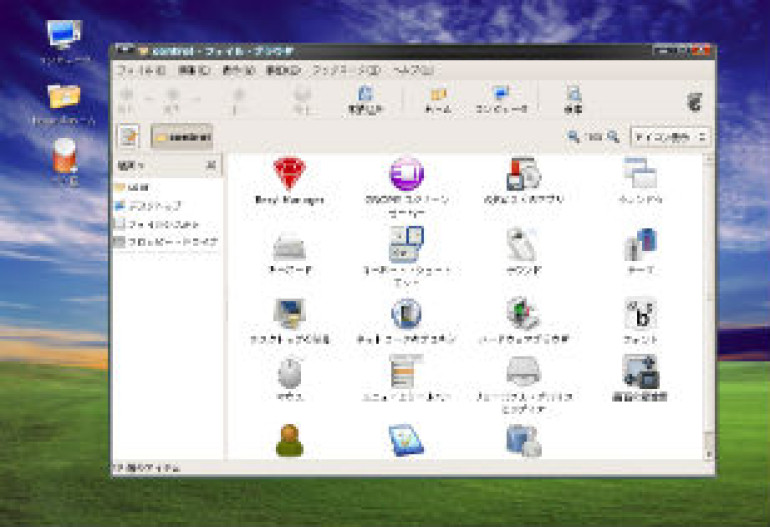Click the greyed Back toolbar button
Image resolution: width=770 pixels, height=527 pixels.
click(x=127, y=100)
